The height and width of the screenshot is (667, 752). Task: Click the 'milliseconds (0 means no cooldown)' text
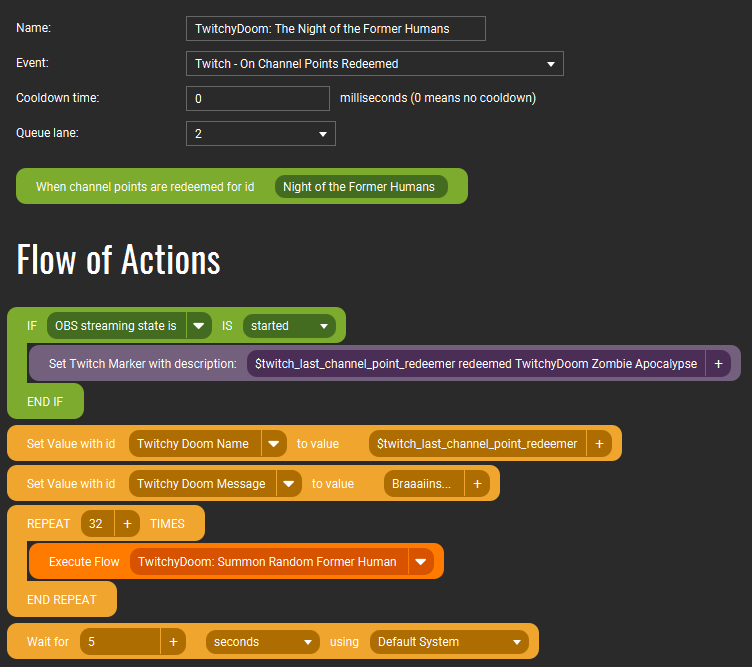pyautogui.click(x=438, y=98)
